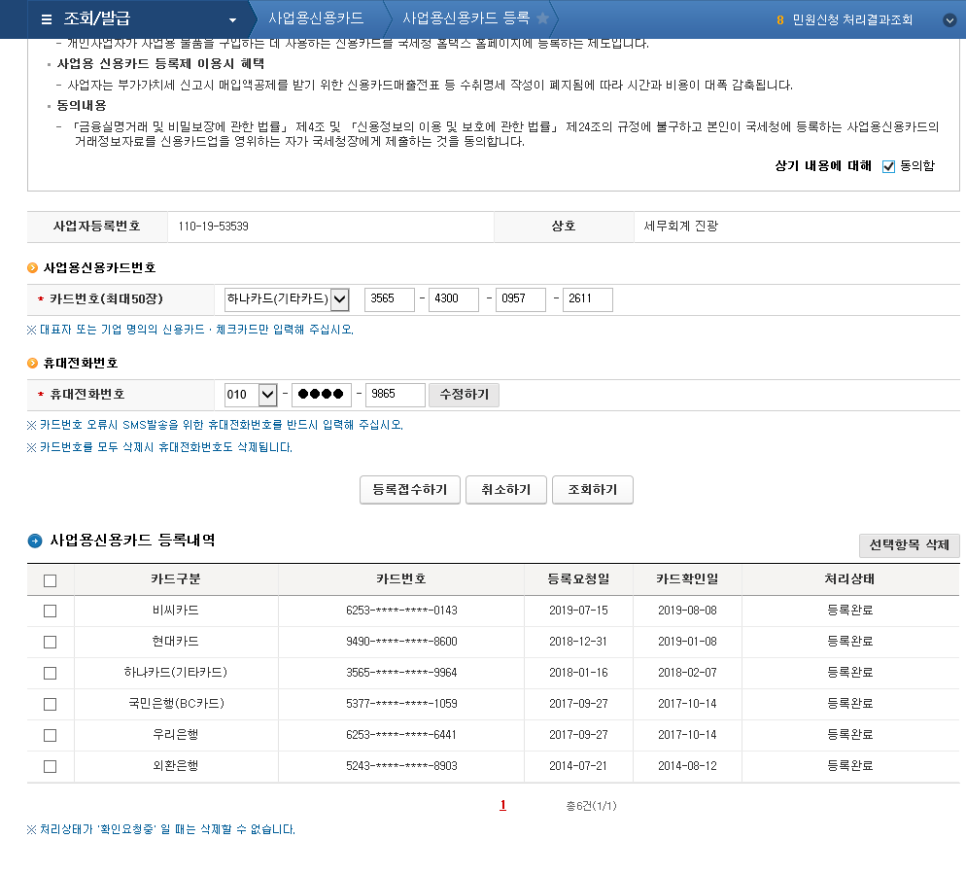Click the 카드확인일 column header
The width and height of the screenshot is (966, 874).
tap(687, 579)
